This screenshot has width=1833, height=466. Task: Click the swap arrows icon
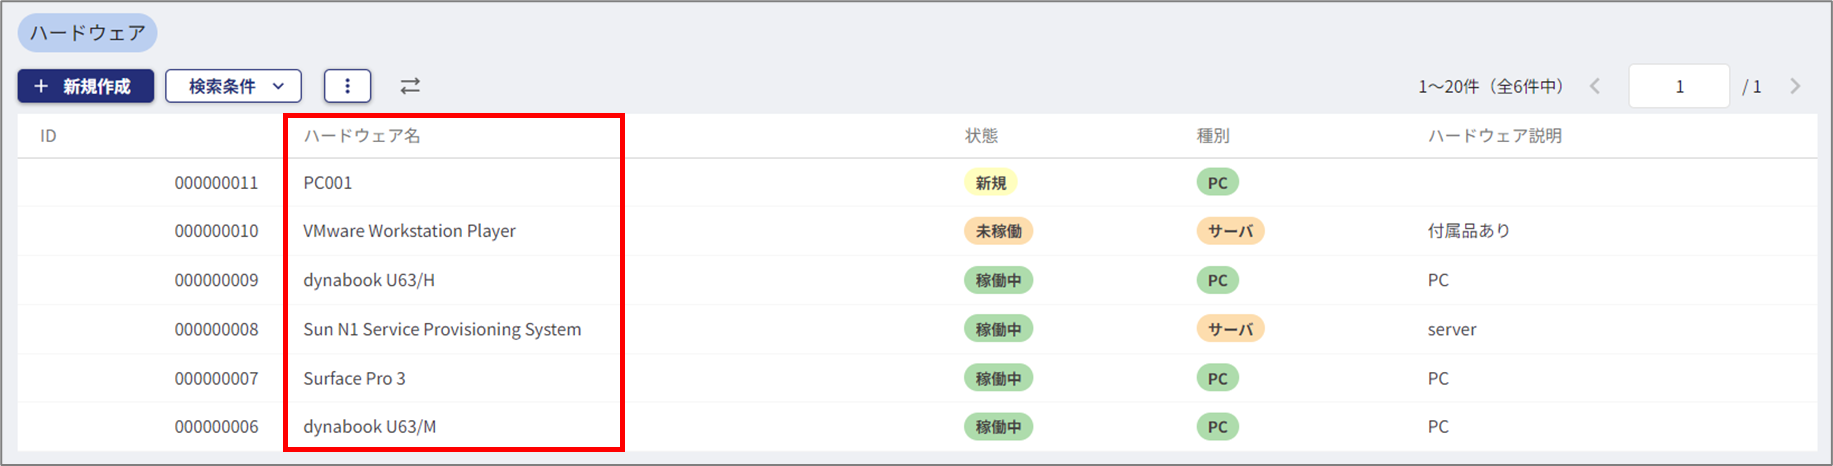tap(410, 86)
